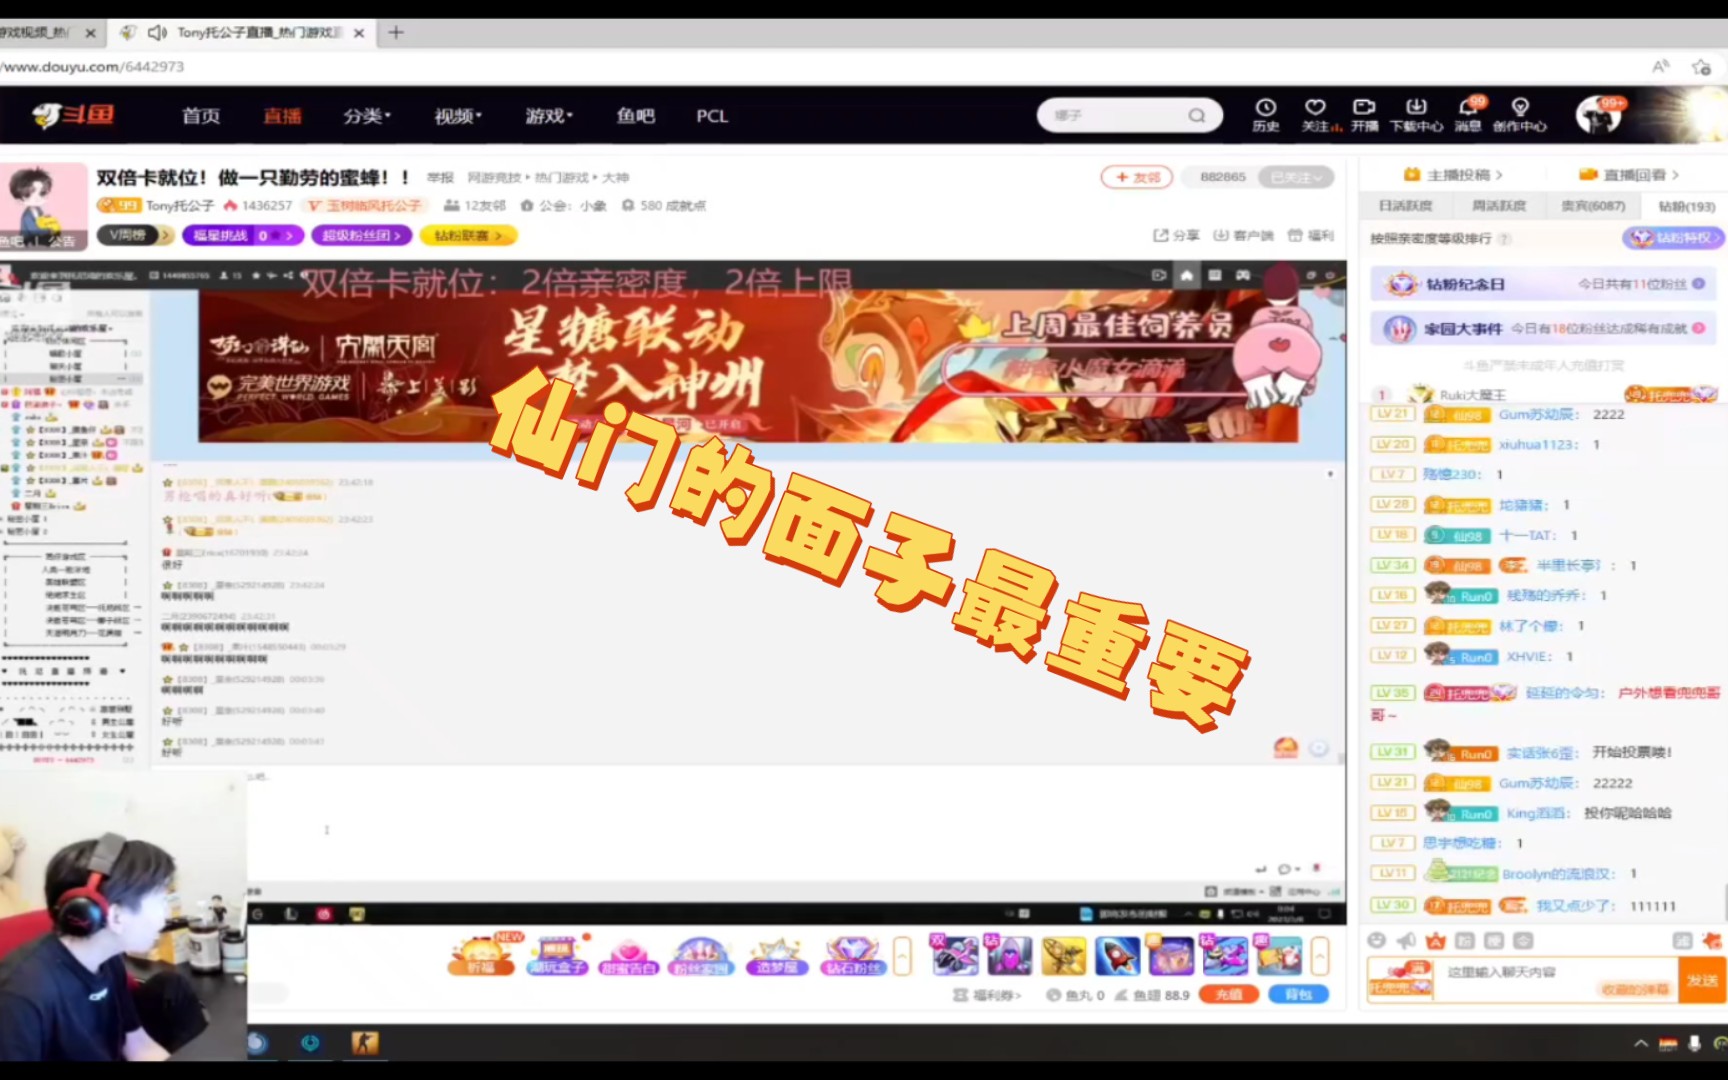This screenshot has height=1080, width=1728.
Task: Close the Tony托公子直播 browser tab
Action: pos(359,33)
